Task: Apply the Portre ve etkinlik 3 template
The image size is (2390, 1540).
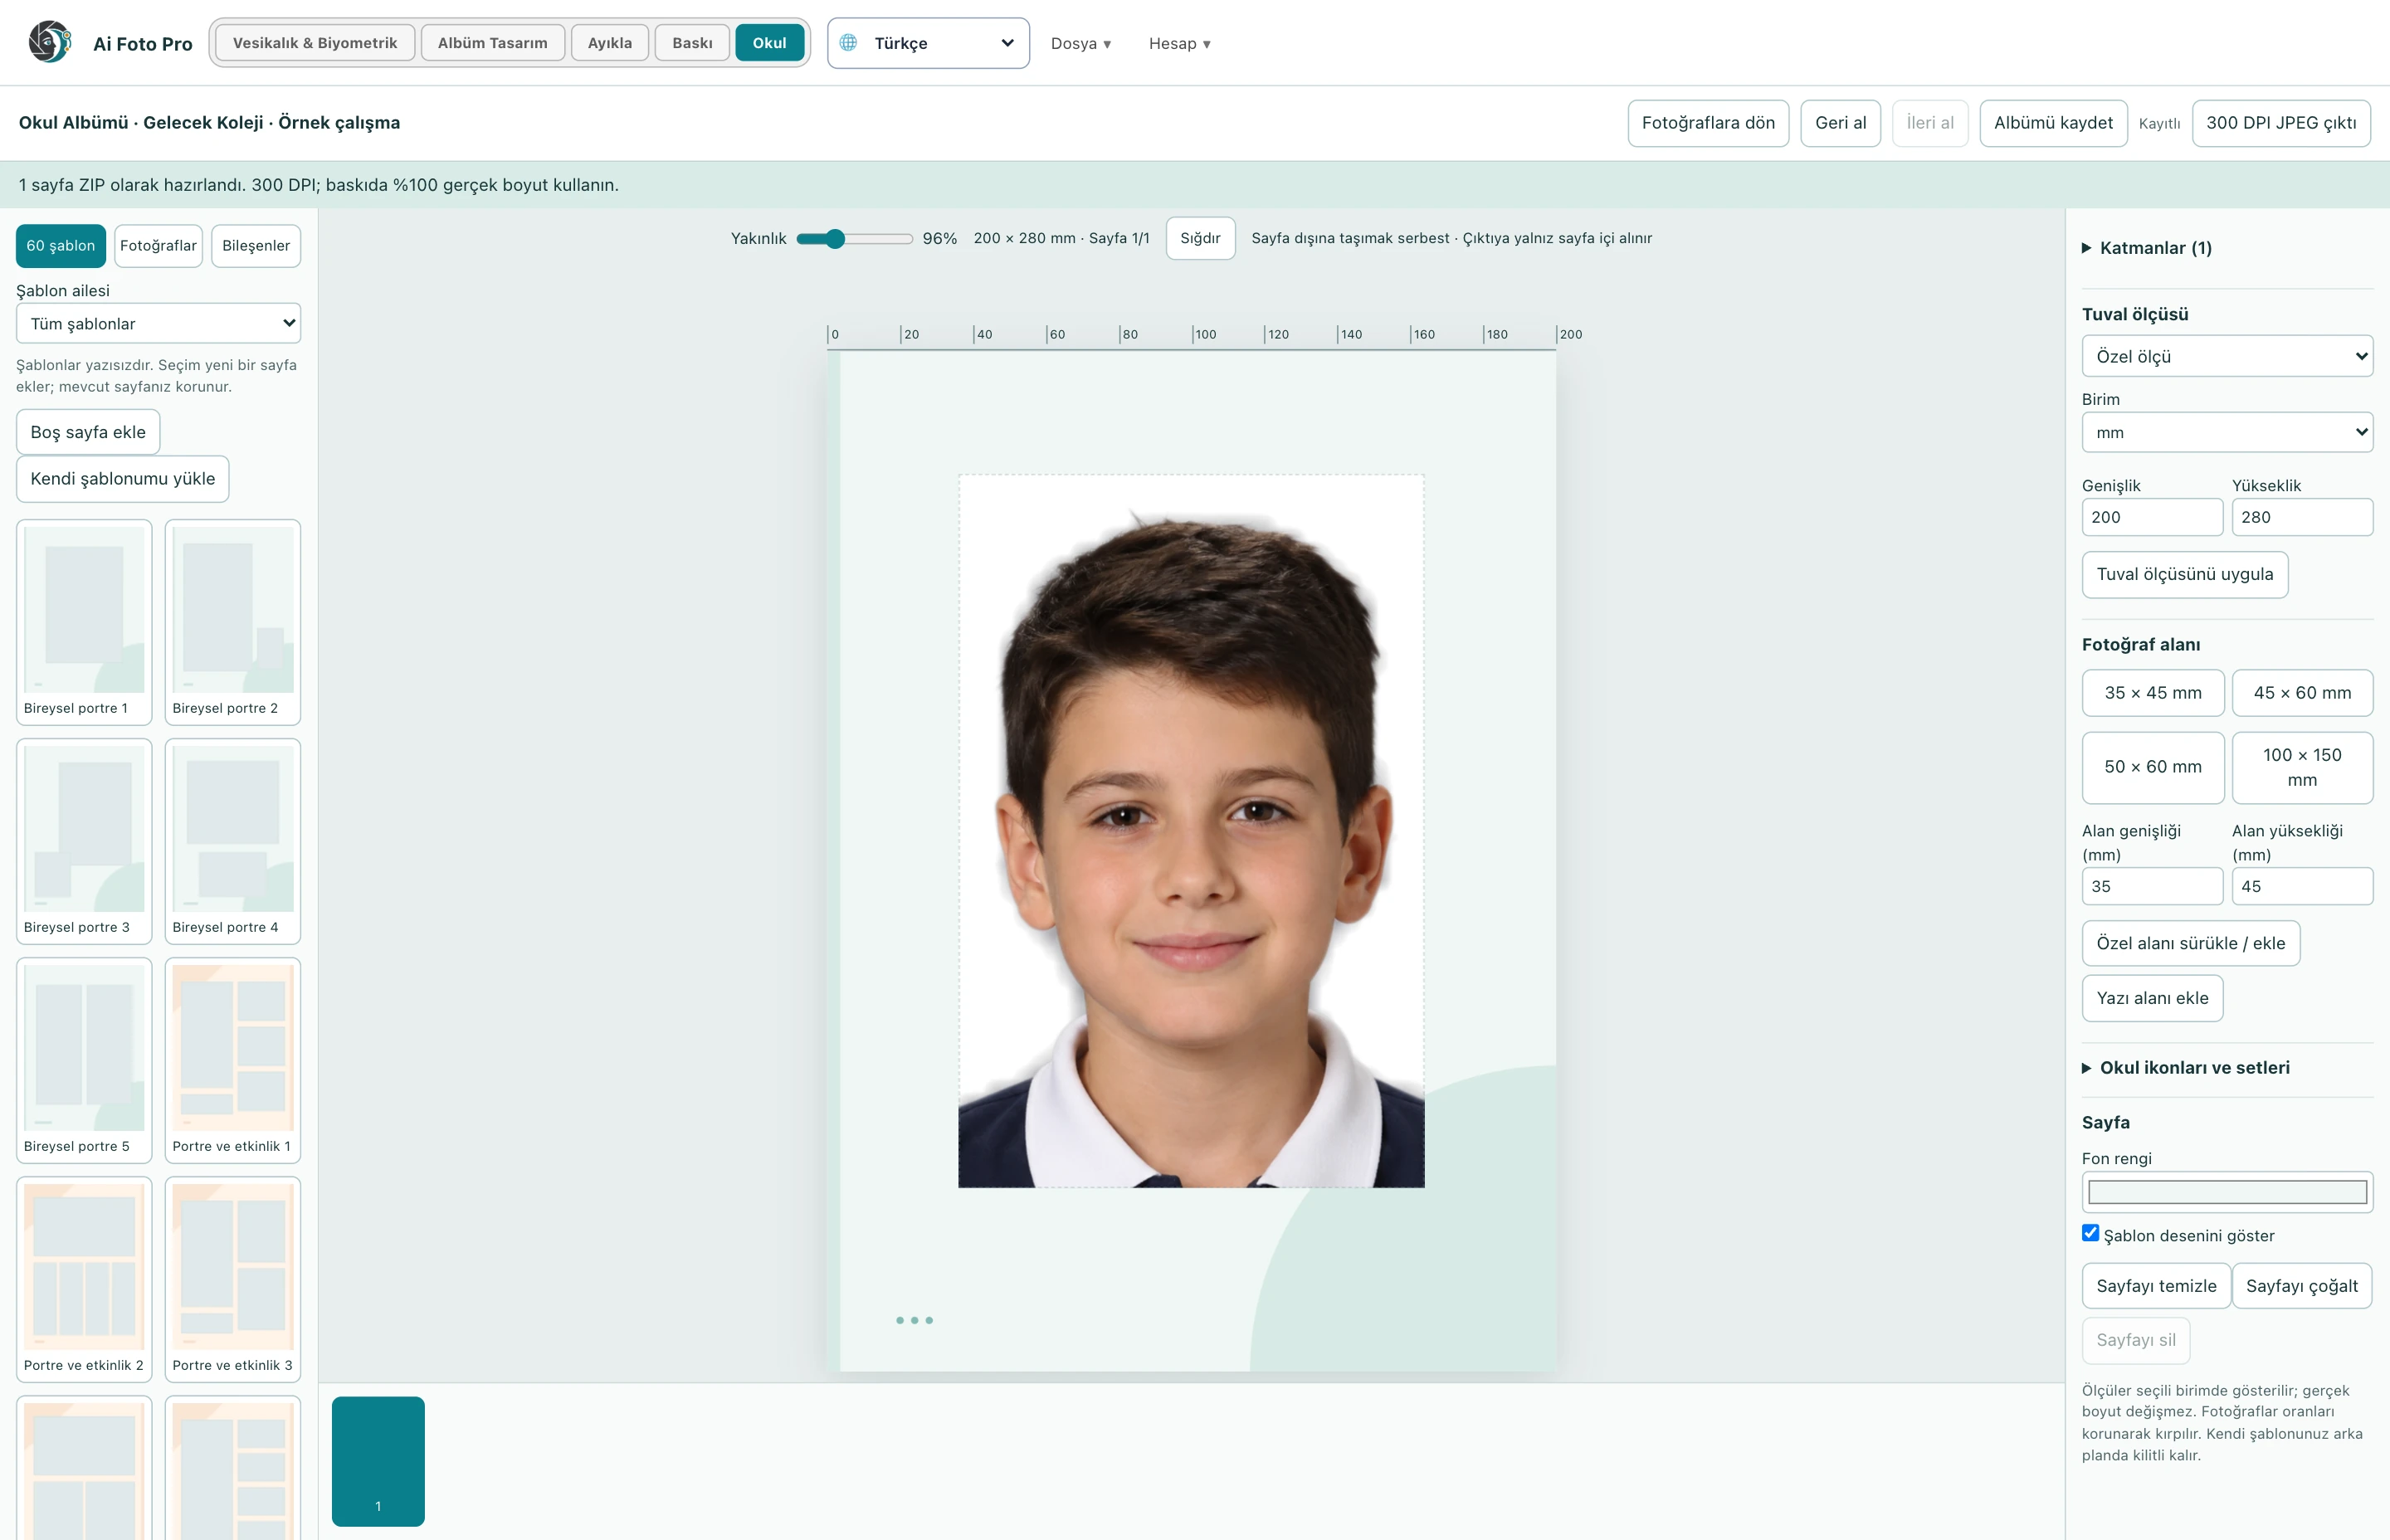Action: 232,1279
